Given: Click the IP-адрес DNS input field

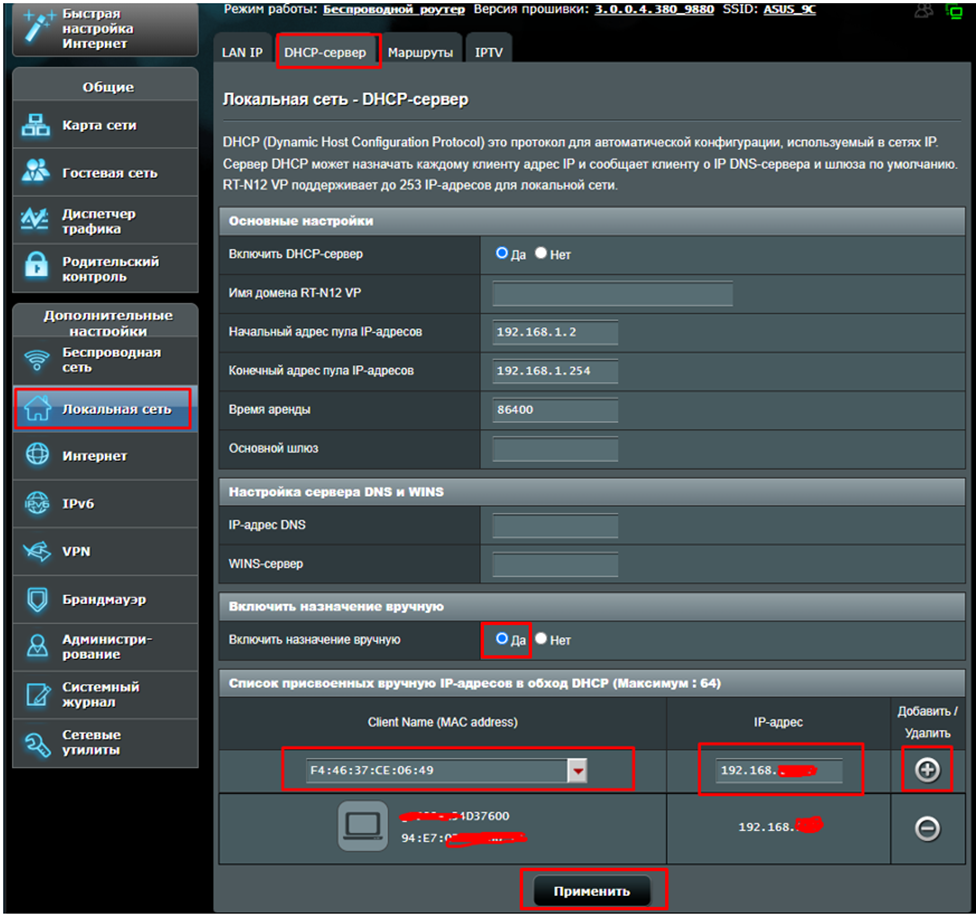Looking at the screenshot, I should pyautogui.click(x=555, y=525).
